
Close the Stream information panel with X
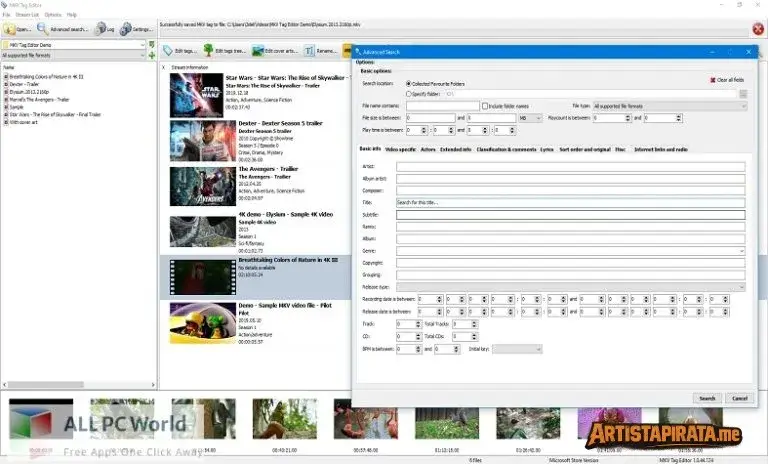coord(164,67)
